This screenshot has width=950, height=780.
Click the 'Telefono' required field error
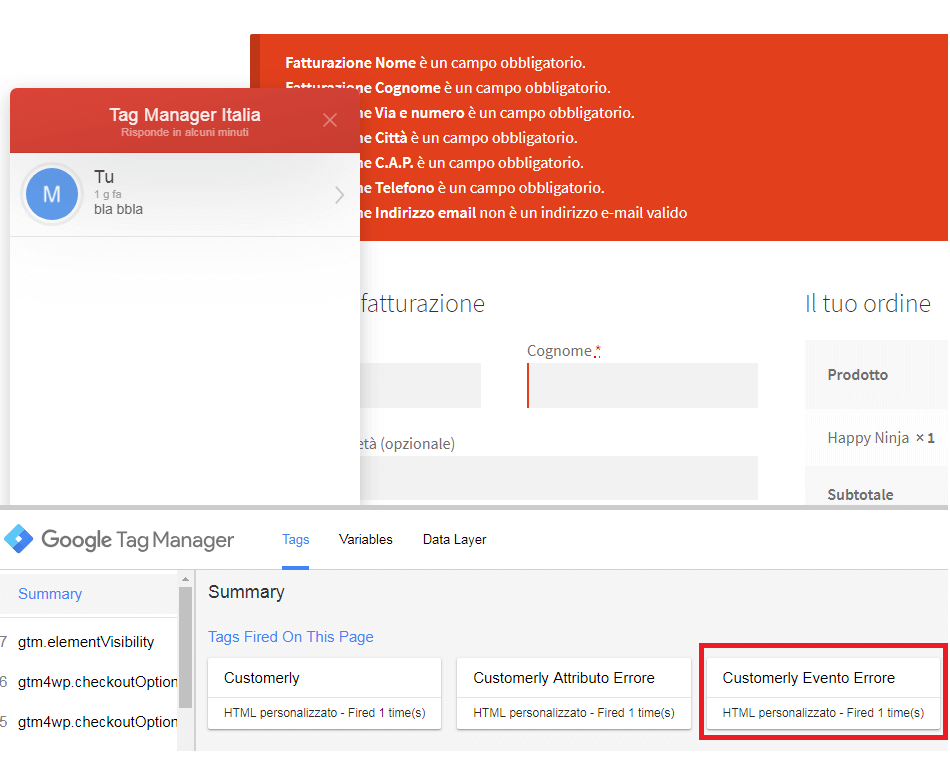pos(482,188)
